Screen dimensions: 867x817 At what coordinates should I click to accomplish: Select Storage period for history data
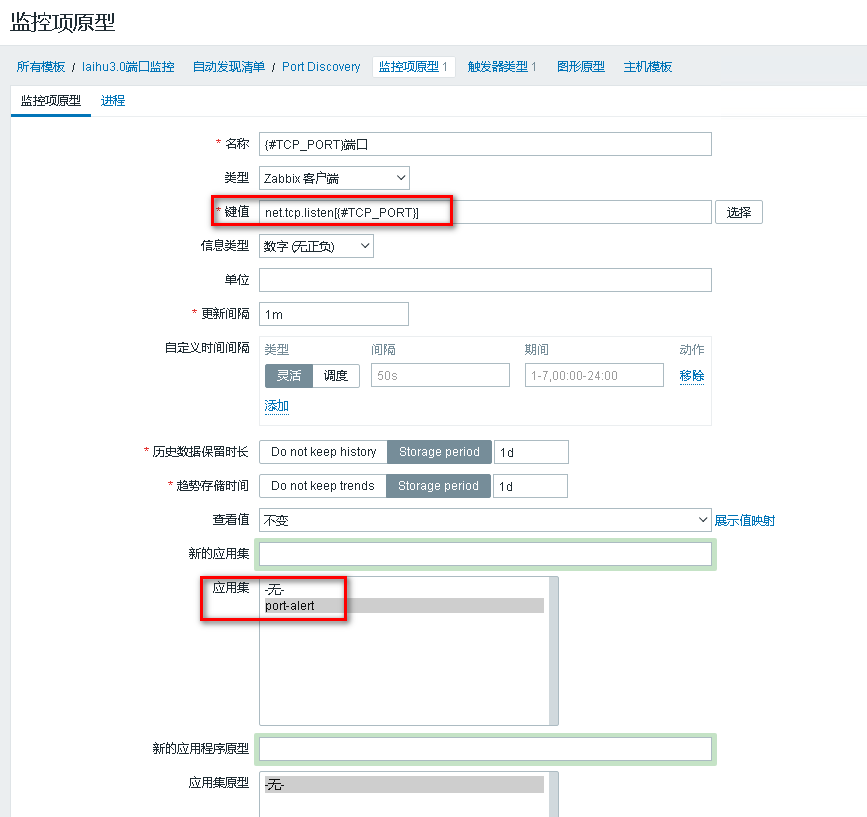pyautogui.click(x=439, y=452)
